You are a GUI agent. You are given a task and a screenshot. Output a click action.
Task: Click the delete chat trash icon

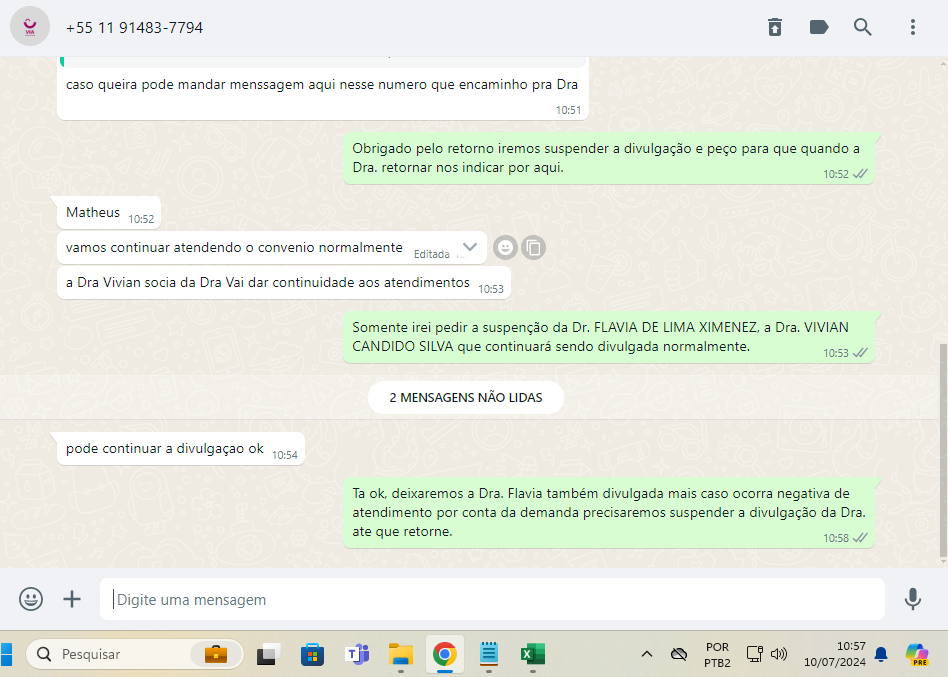775,27
